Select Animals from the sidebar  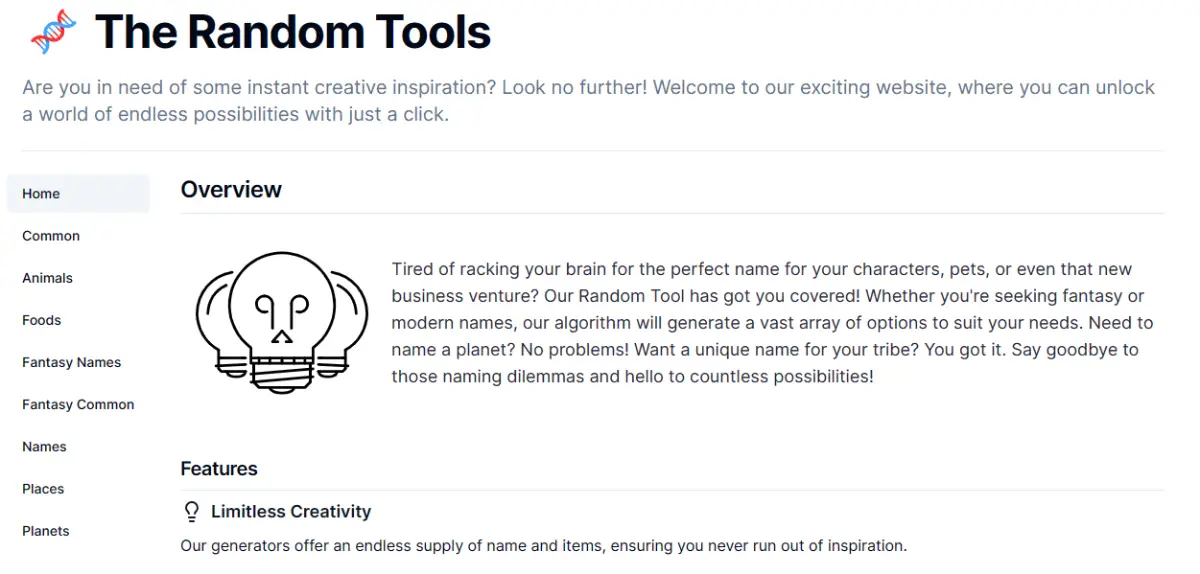[x=48, y=278]
